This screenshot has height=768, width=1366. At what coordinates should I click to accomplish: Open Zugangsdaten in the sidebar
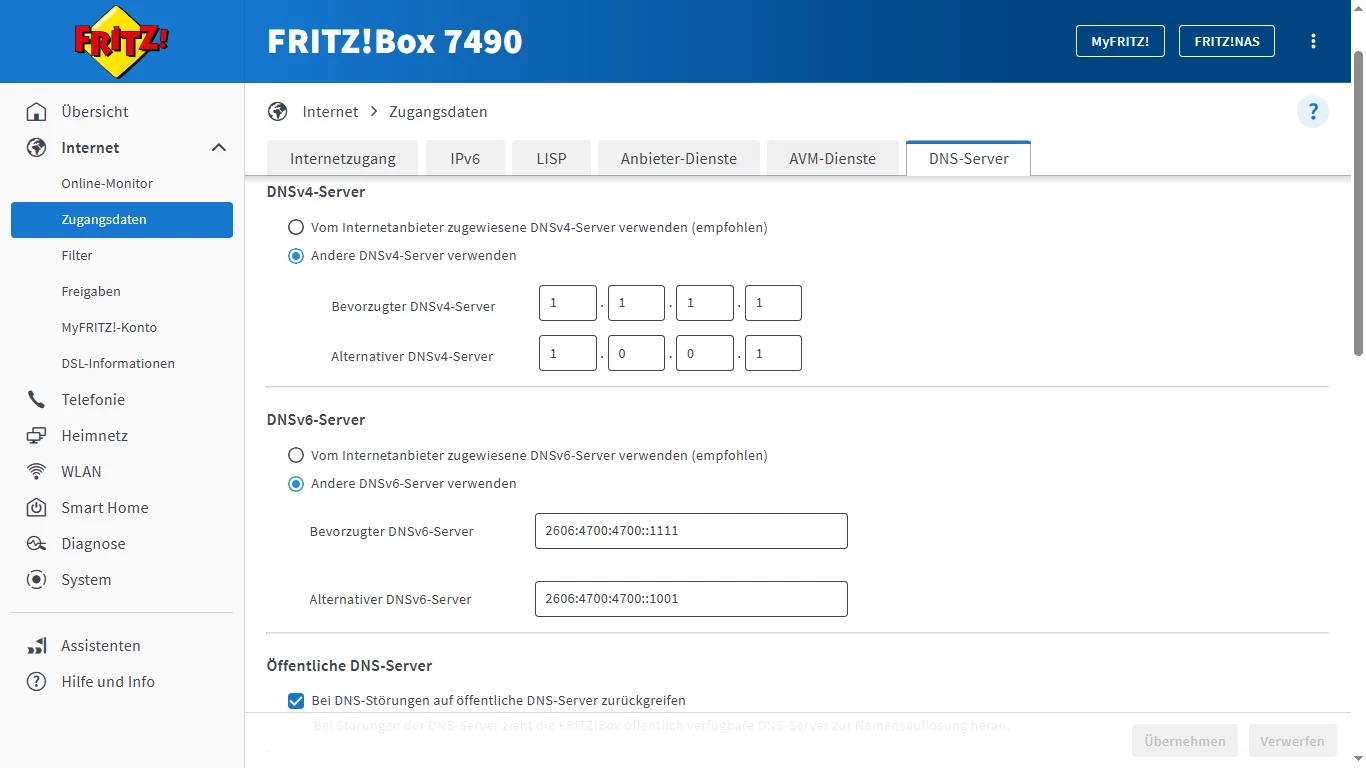122,220
